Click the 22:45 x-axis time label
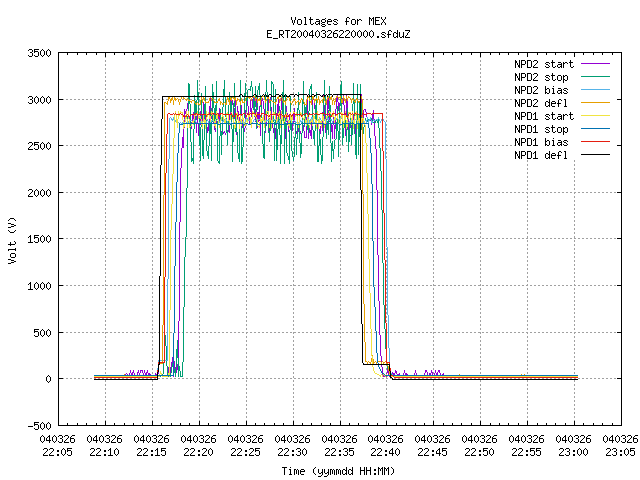 coord(432,453)
